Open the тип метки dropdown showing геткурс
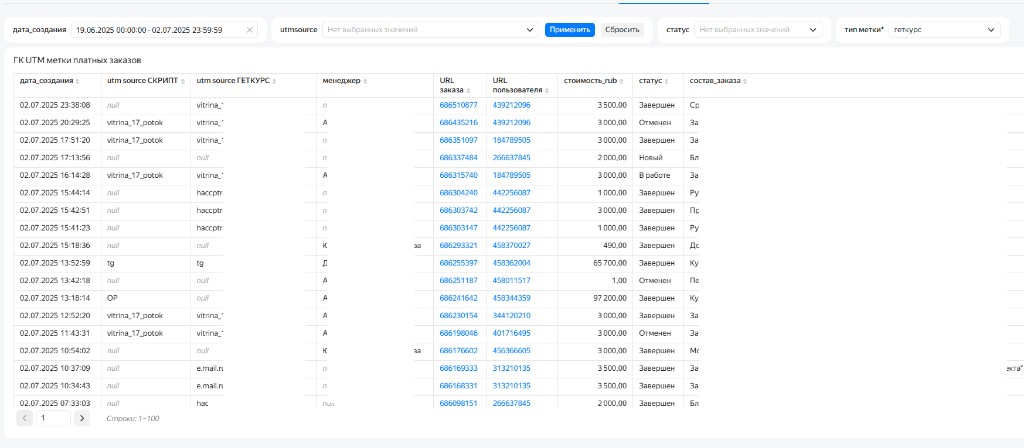Image resolution: width=1024 pixels, height=448 pixels. point(944,29)
